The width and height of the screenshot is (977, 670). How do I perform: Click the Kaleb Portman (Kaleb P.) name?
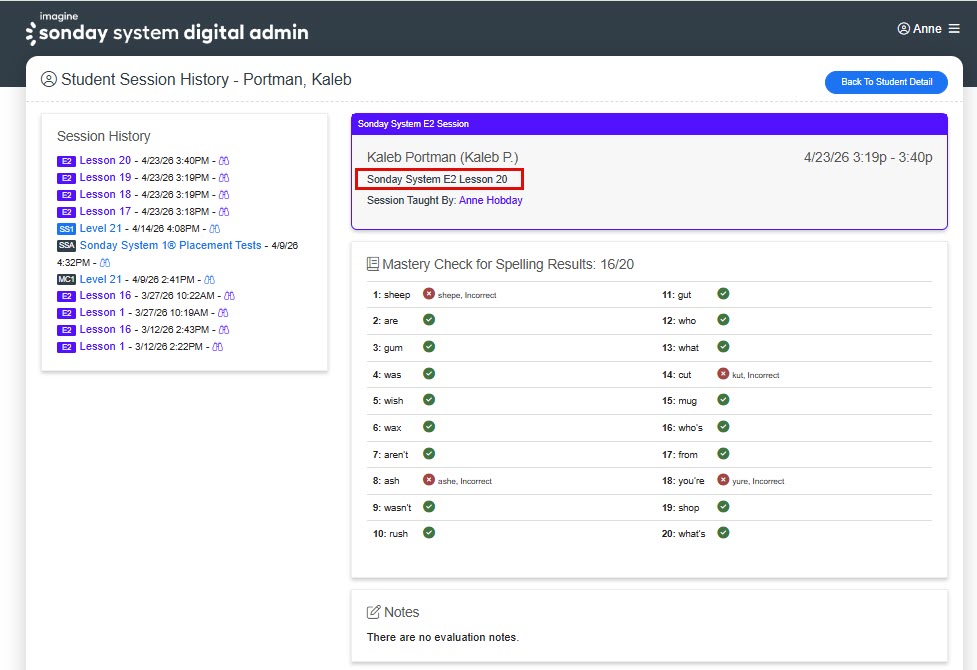[x=442, y=157]
